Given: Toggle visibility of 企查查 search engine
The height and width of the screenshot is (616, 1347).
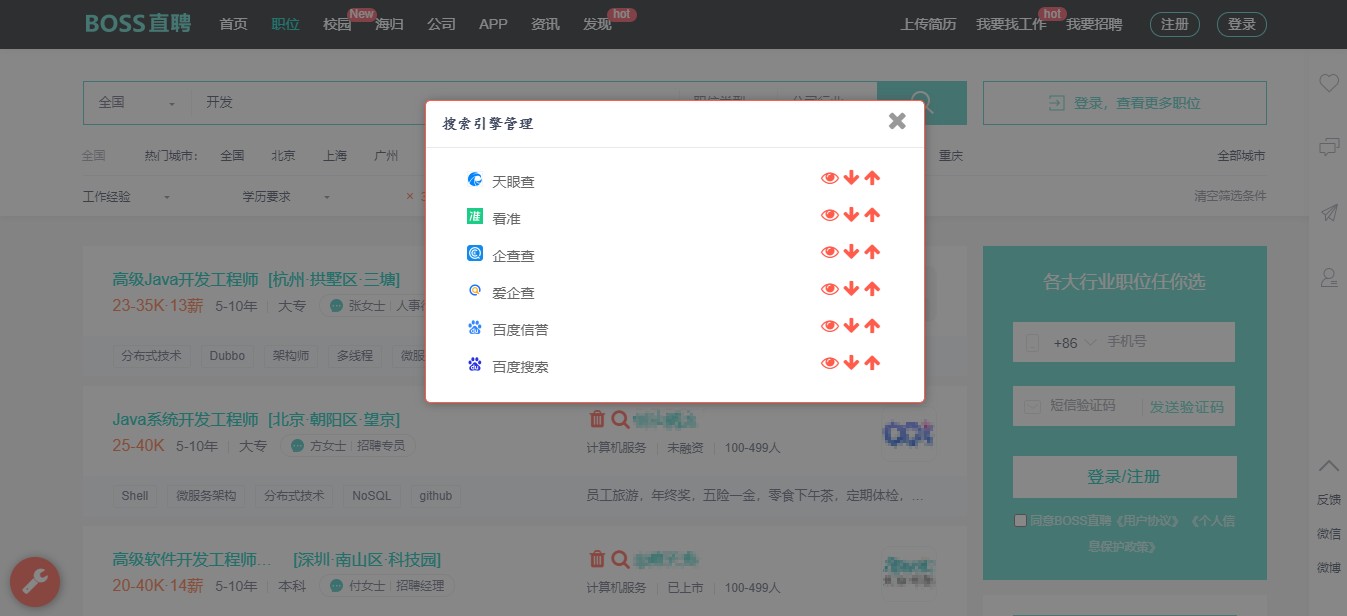Looking at the screenshot, I should (x=829, y=252).
